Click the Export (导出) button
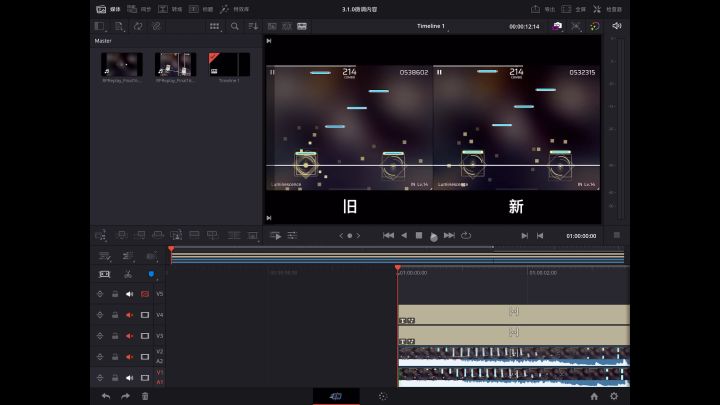This screenshot has height=405, width=720. (542, 9)
